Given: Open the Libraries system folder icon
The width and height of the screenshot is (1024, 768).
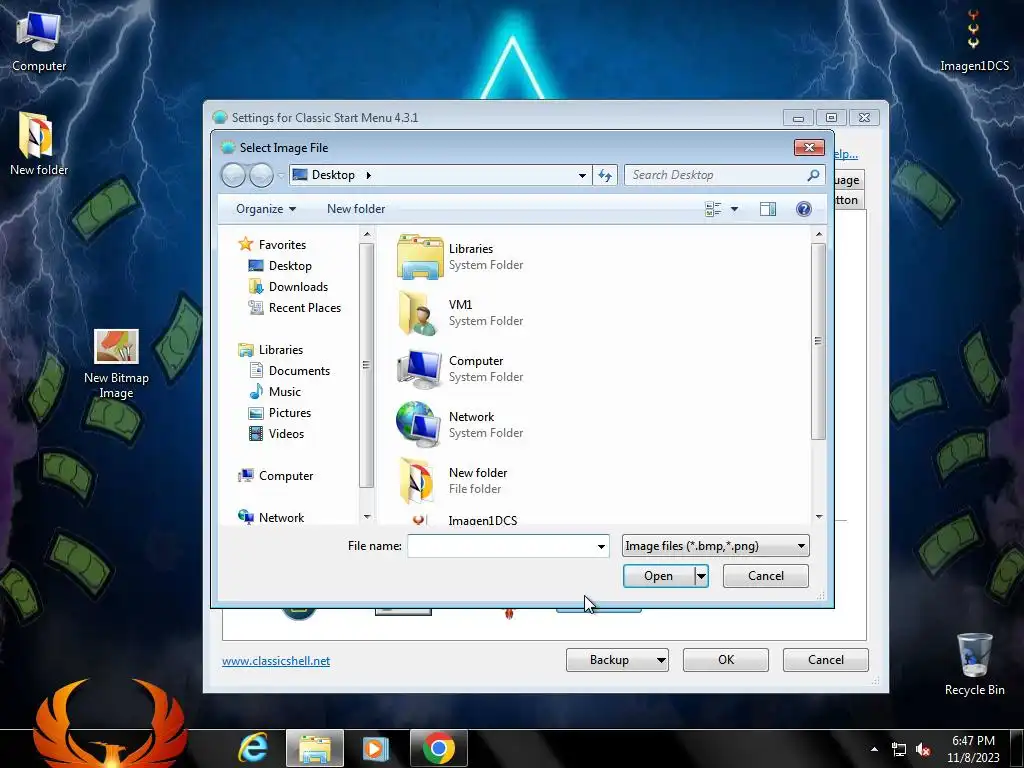Looking at the screenshot, I should pos(420,257).
